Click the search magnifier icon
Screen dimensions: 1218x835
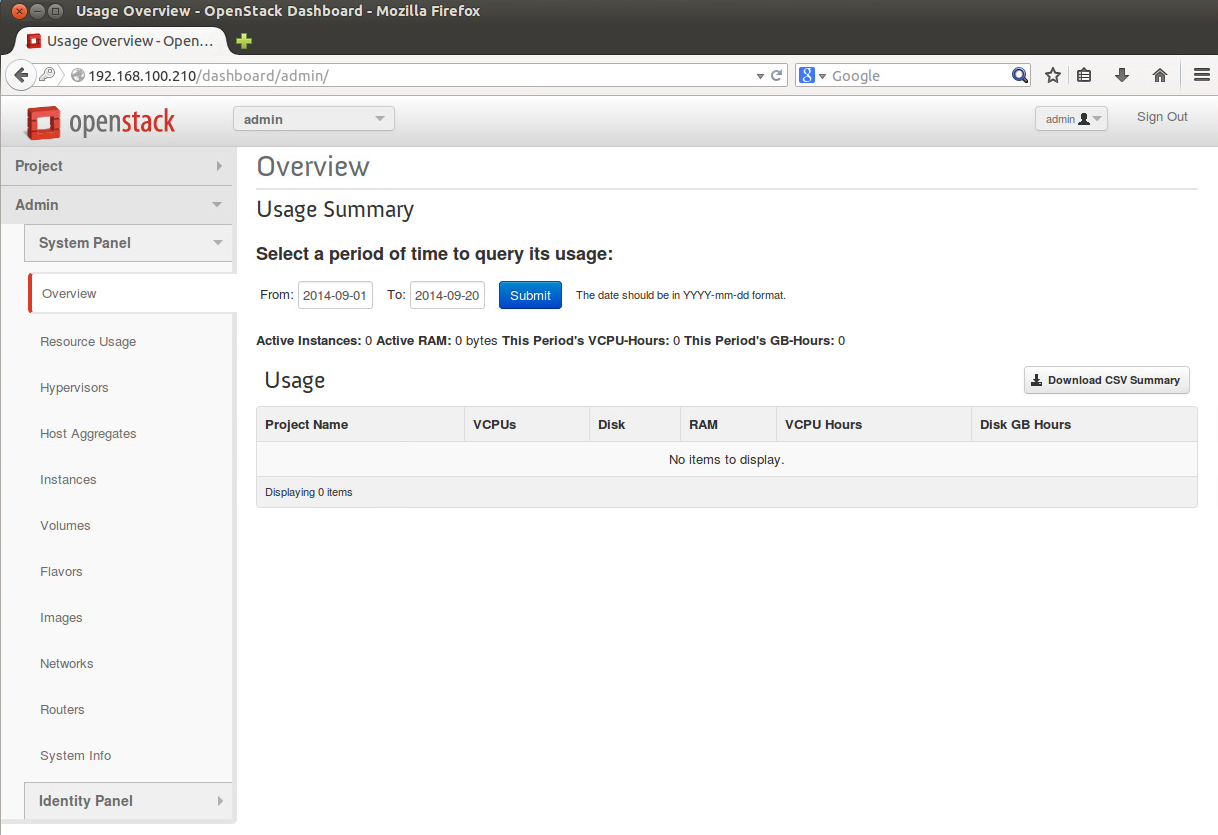(1019, 75)
